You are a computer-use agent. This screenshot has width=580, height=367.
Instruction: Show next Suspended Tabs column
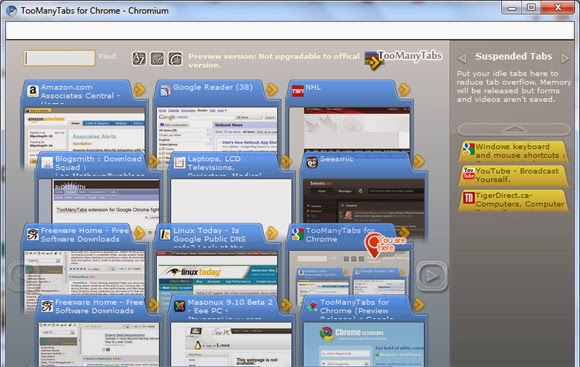click(565, 58)
